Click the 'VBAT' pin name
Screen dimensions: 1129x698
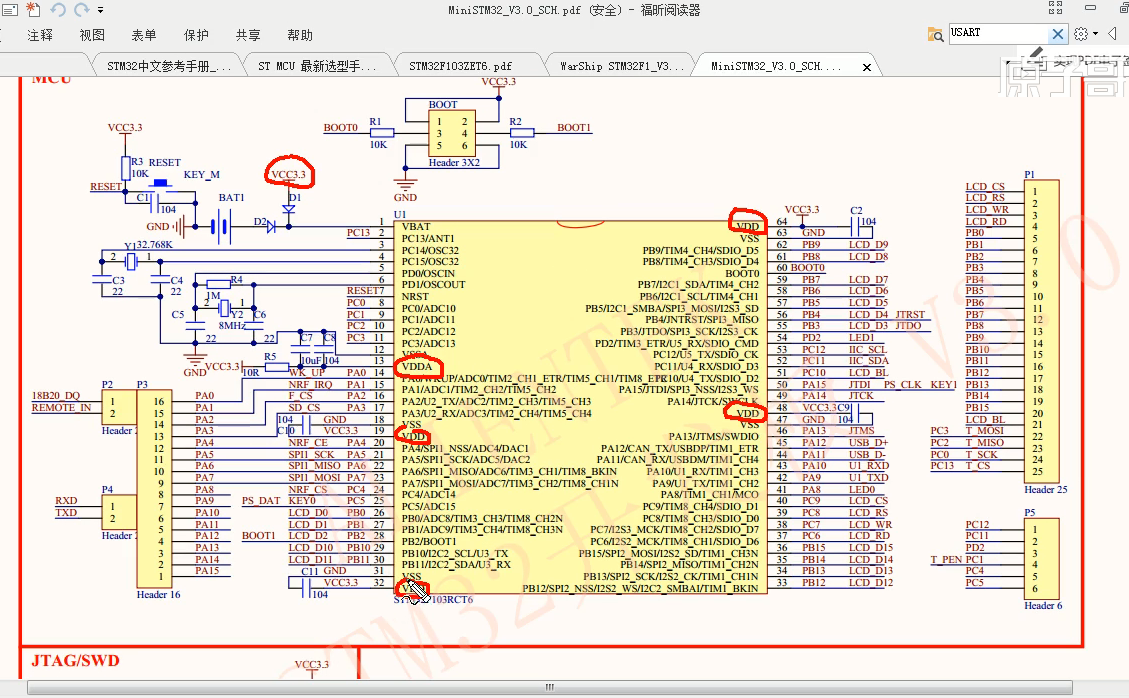pyautogui.click(x=416, y=226)
